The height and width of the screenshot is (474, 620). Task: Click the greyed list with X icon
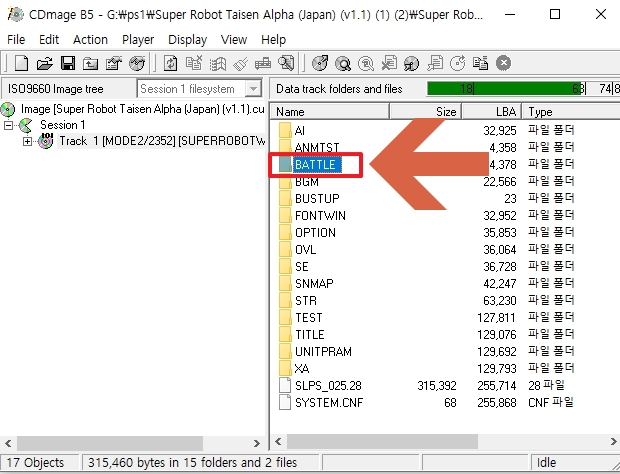(x=194, y=63)
